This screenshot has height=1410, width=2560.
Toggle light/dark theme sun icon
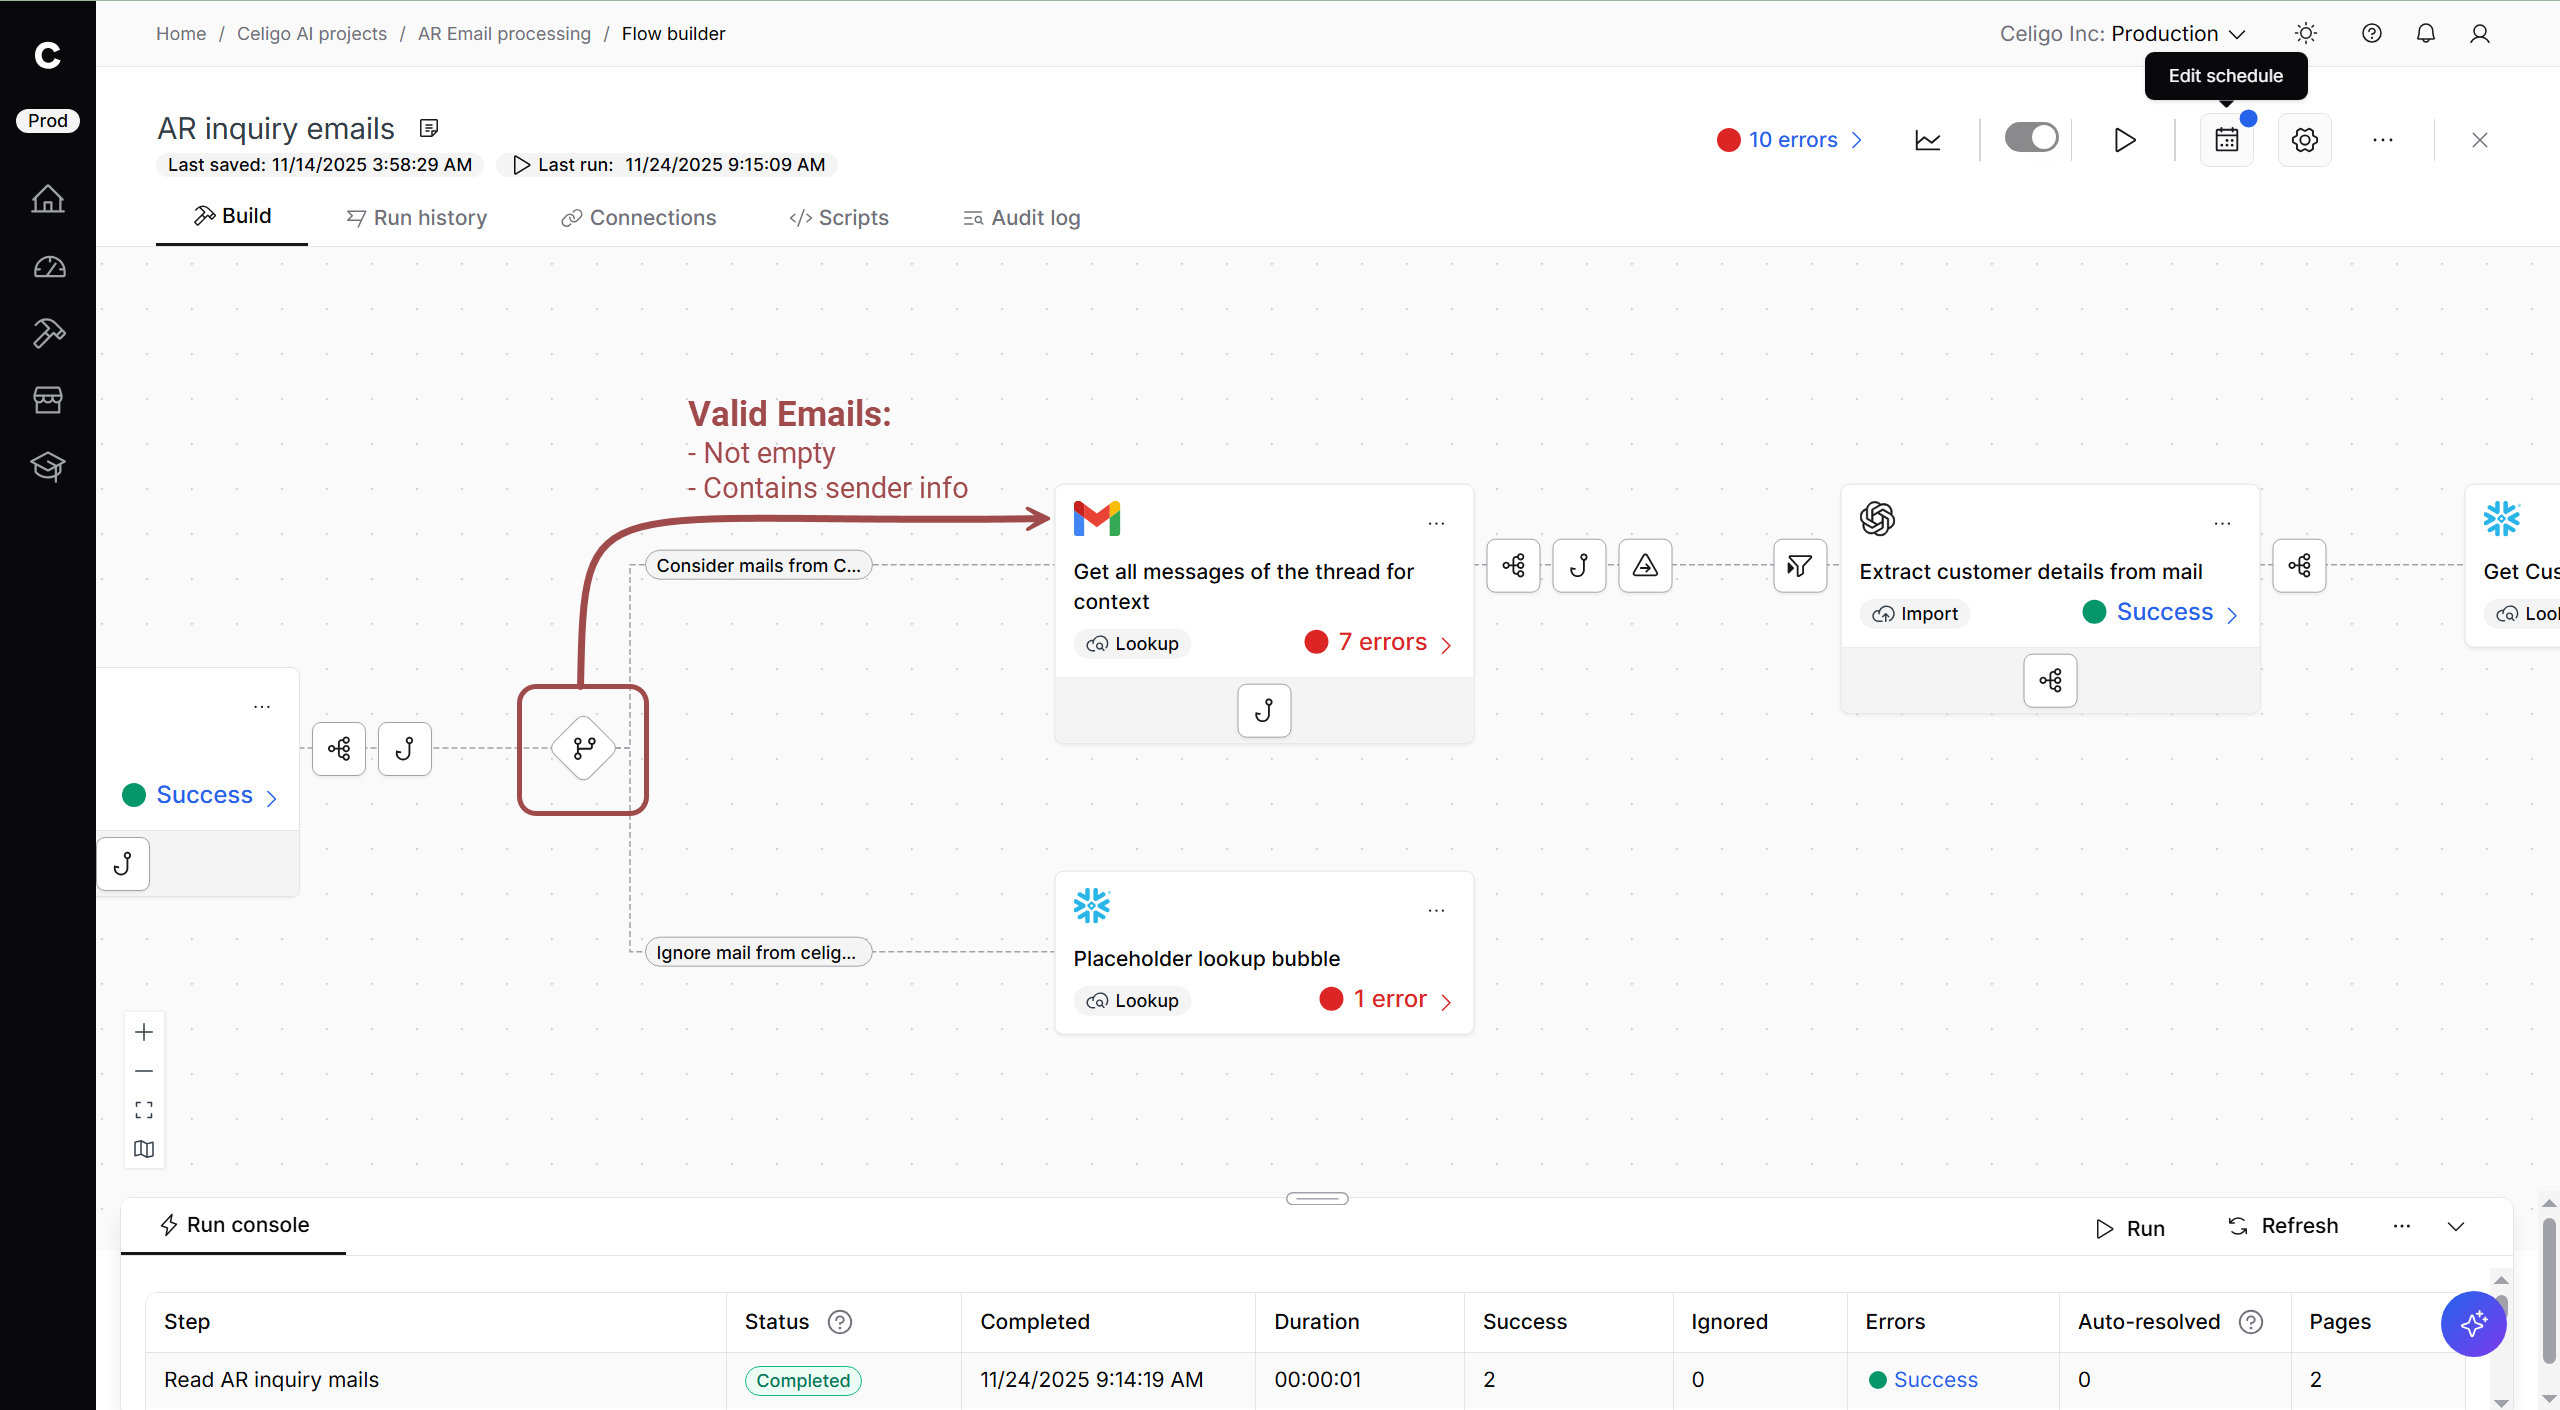coord(2306,34)
